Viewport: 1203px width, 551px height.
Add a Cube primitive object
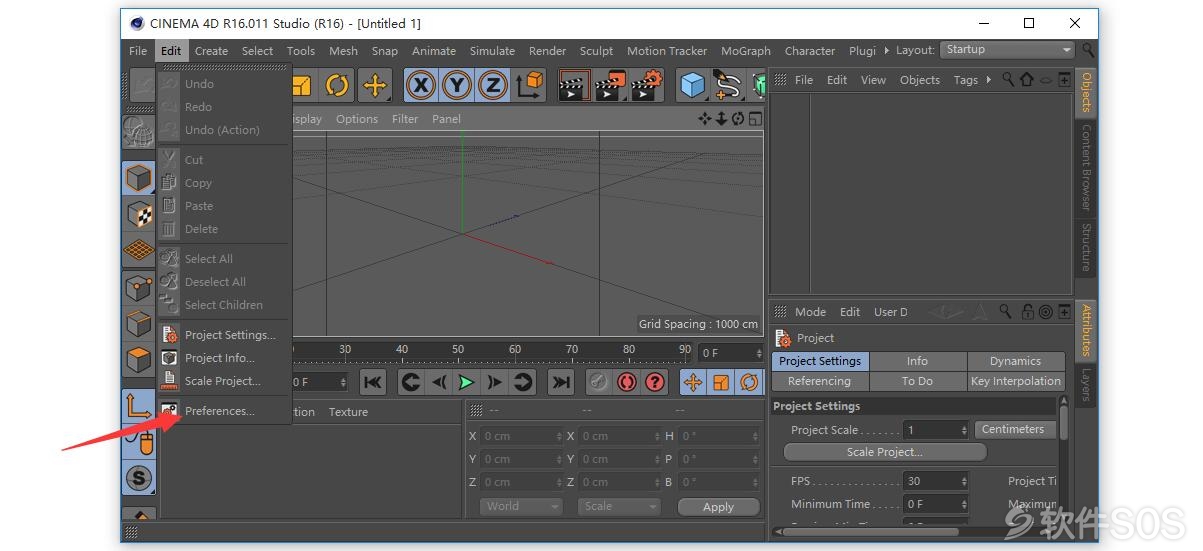pyautogui.click(x=692, y=86)
